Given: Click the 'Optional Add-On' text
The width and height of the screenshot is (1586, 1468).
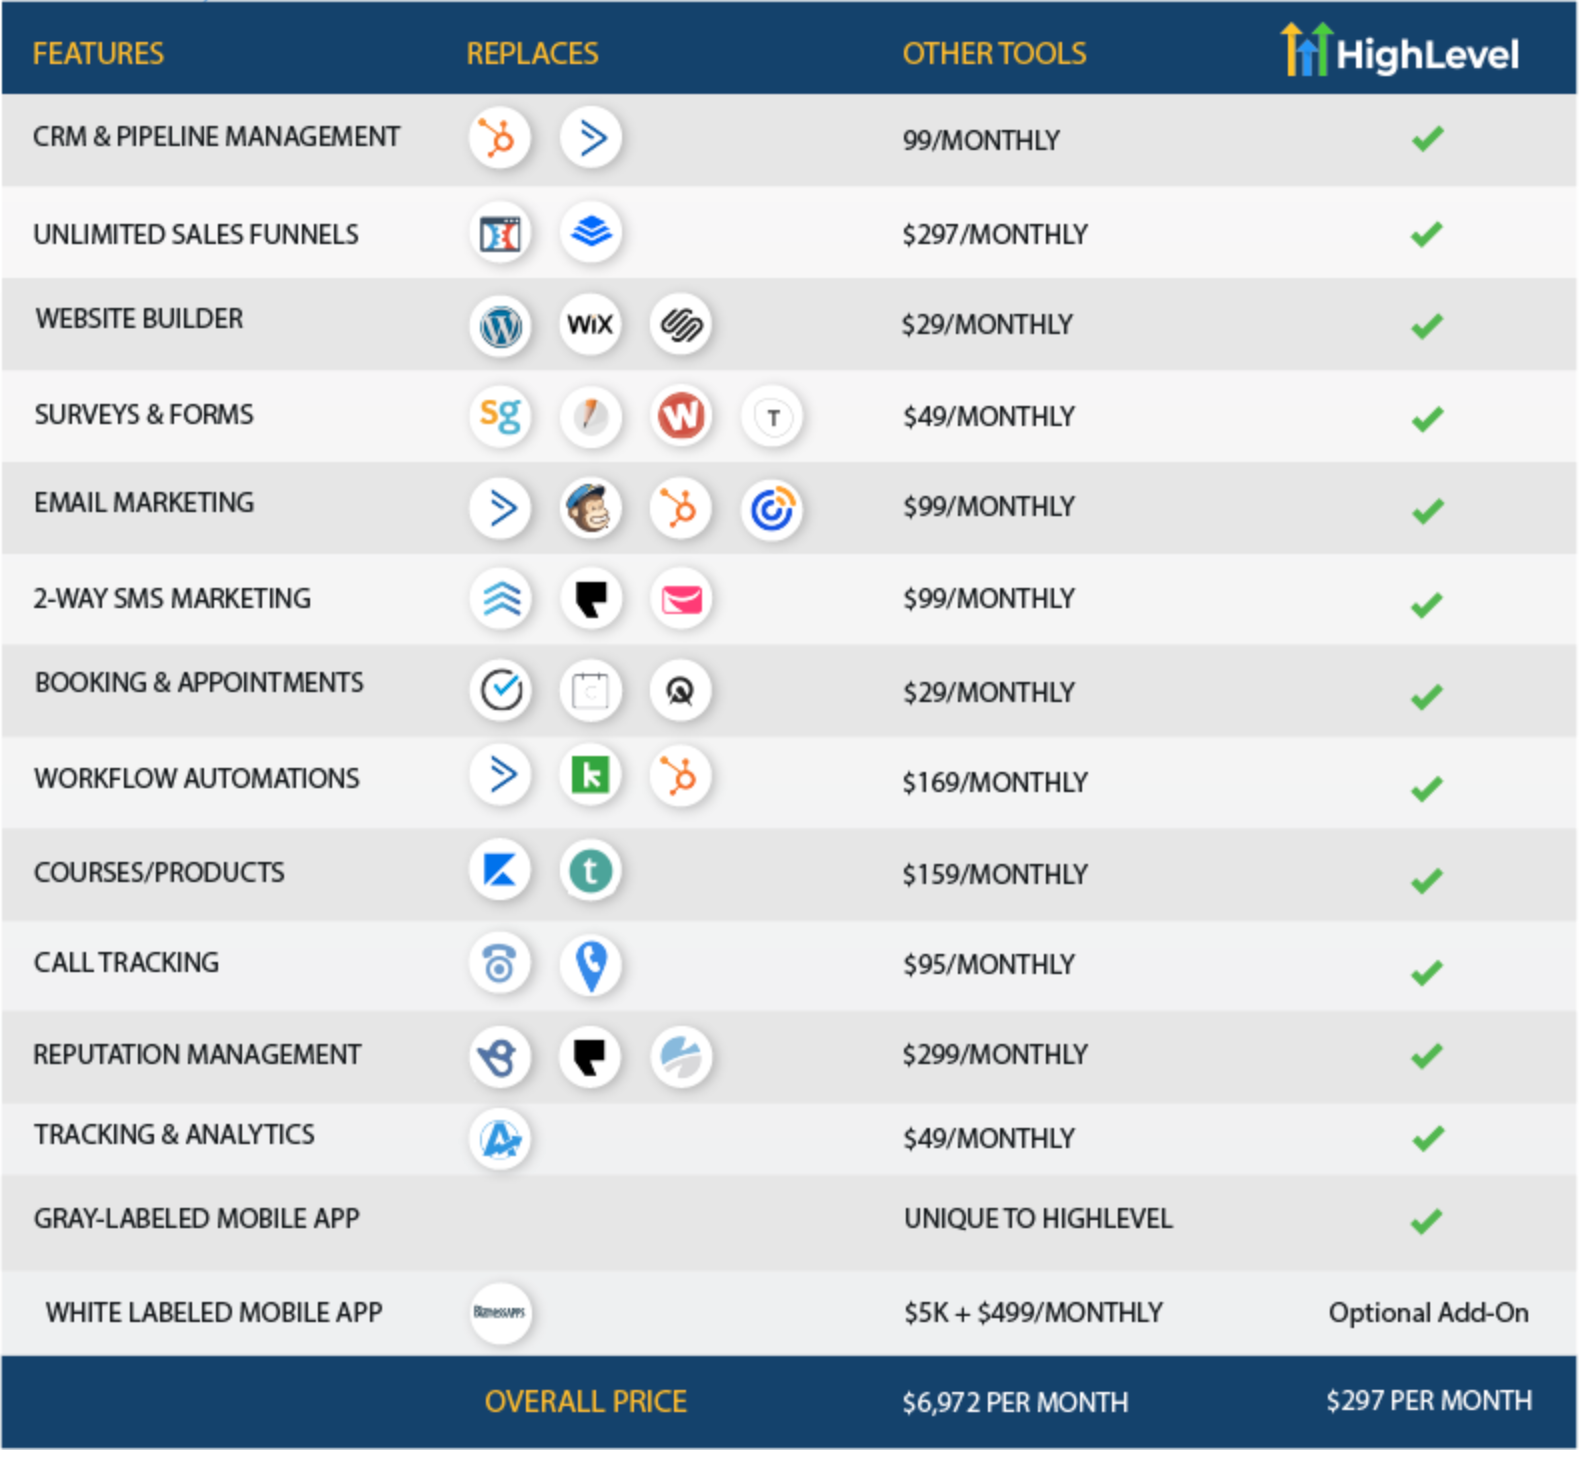Looking at the screenshot, I should pyautogui.click(x=1428, y=1313).
